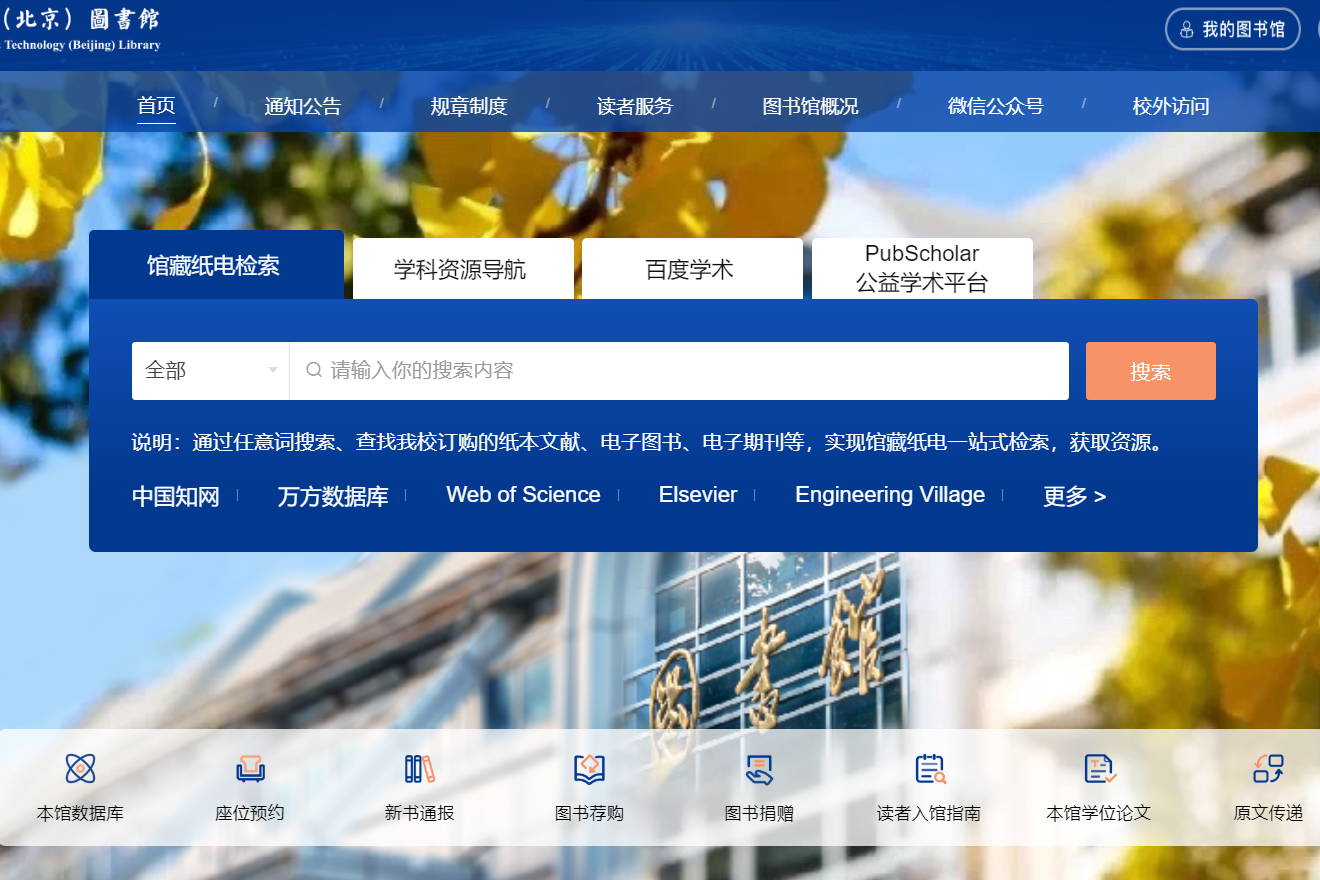Open the 读者入馆指南 guide icon
This screenshot has height=880, width=1320.
tap(929, 768)
